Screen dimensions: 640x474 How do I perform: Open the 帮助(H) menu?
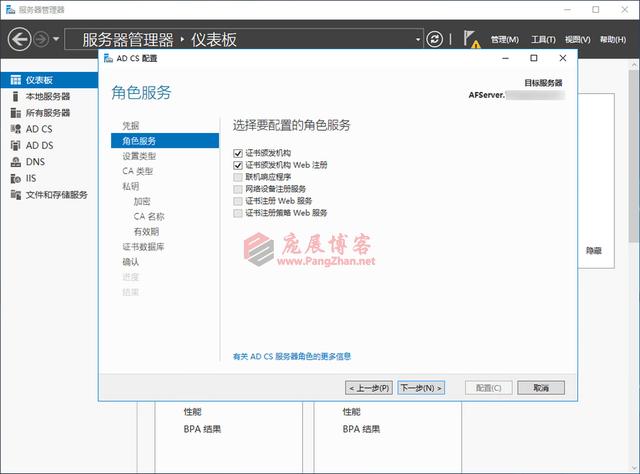point(613,40)
